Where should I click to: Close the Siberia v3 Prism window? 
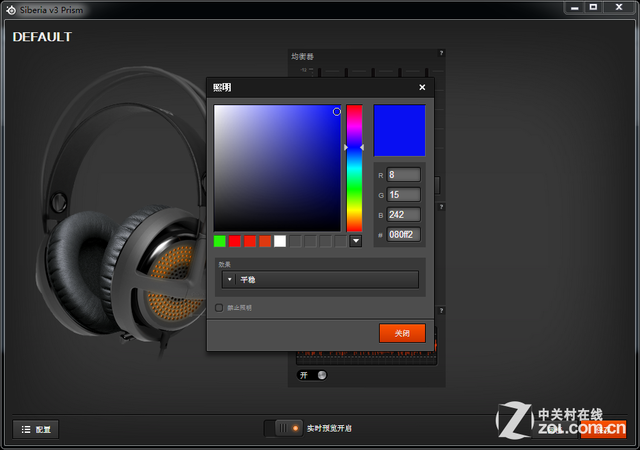[x=619, y=7]
